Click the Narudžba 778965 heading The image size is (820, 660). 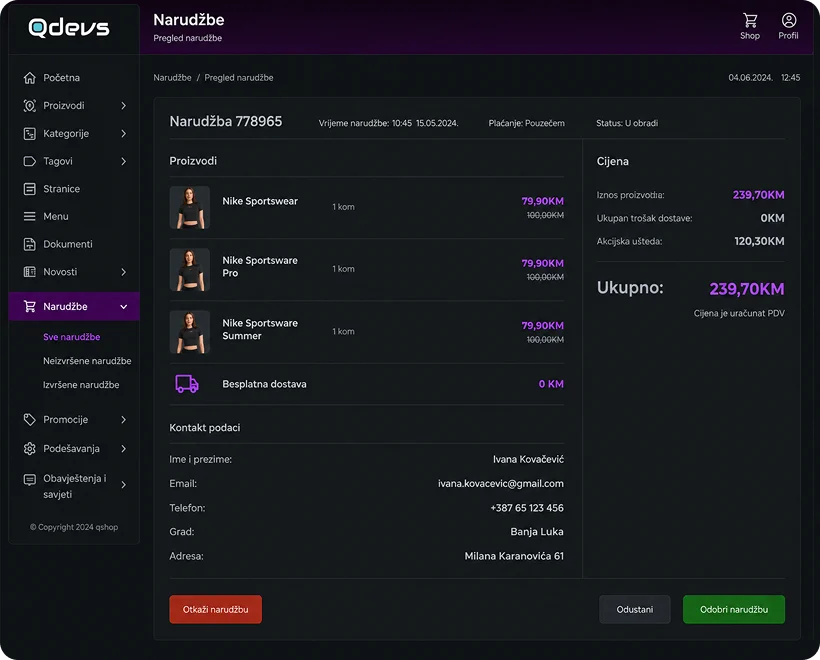[226, 121]
